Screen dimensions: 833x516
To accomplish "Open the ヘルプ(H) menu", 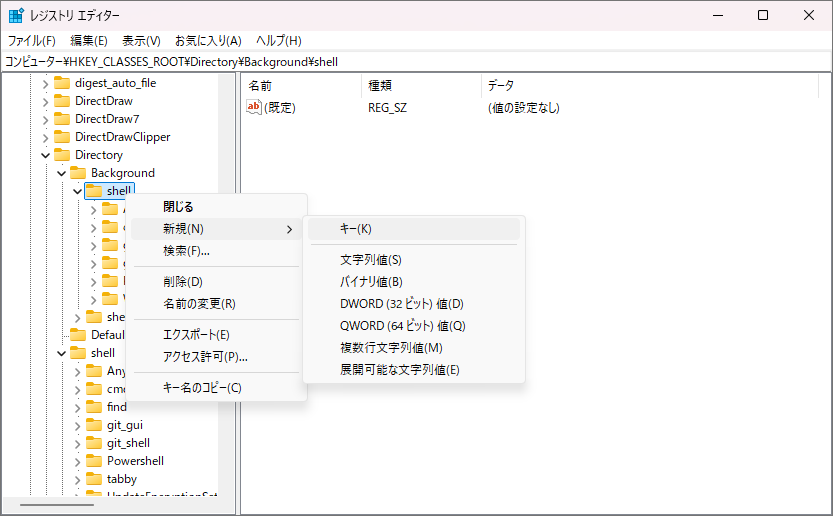I will click(279, 41).
